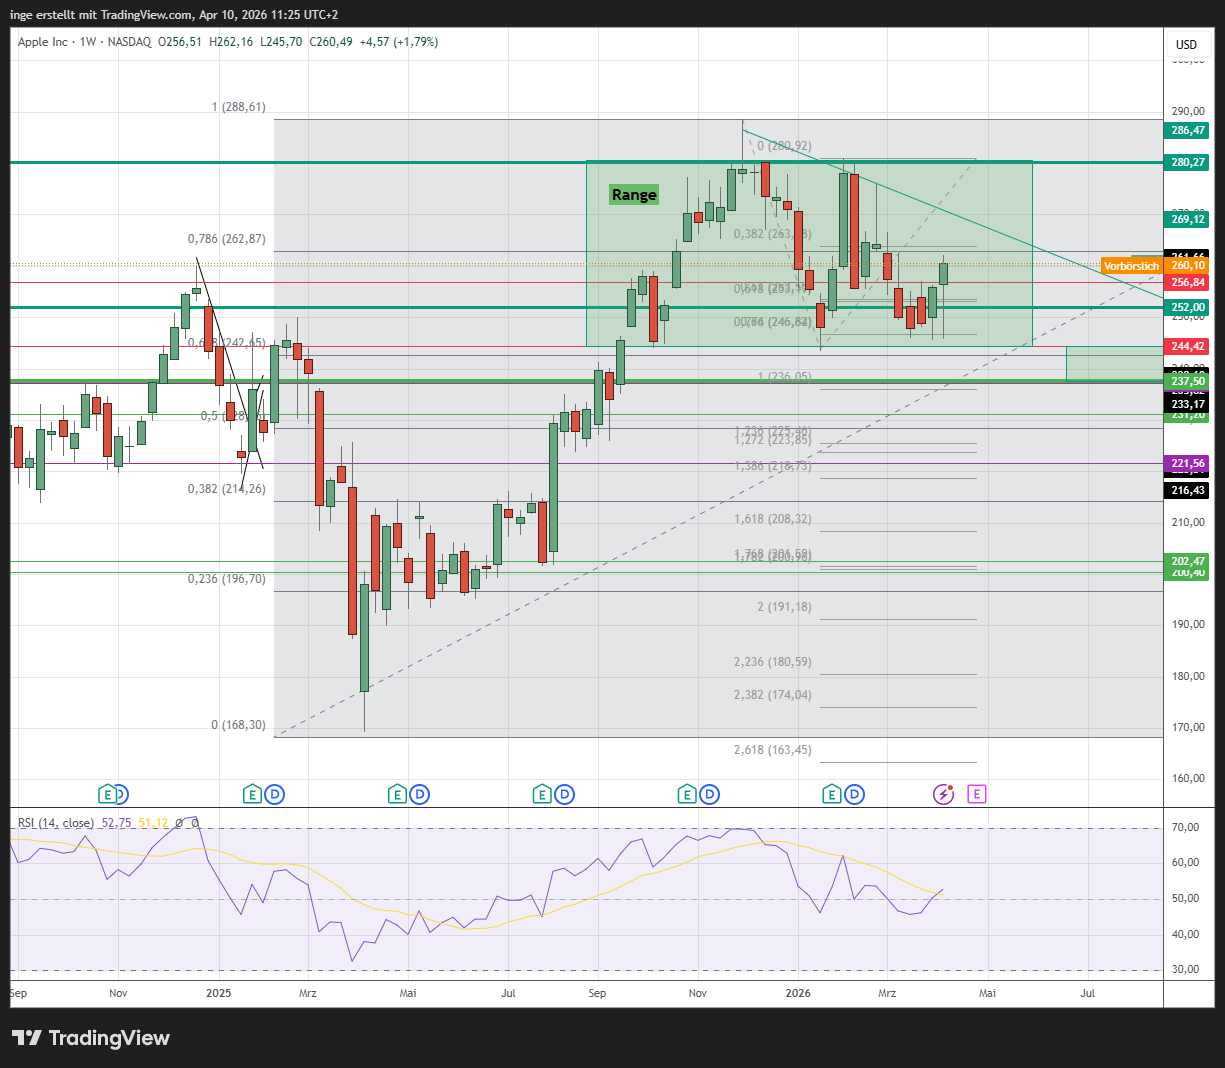1225x1068 pixels.
Task: Click the high value H262,16
Action: pyautogui.click(x=231, y=42)
